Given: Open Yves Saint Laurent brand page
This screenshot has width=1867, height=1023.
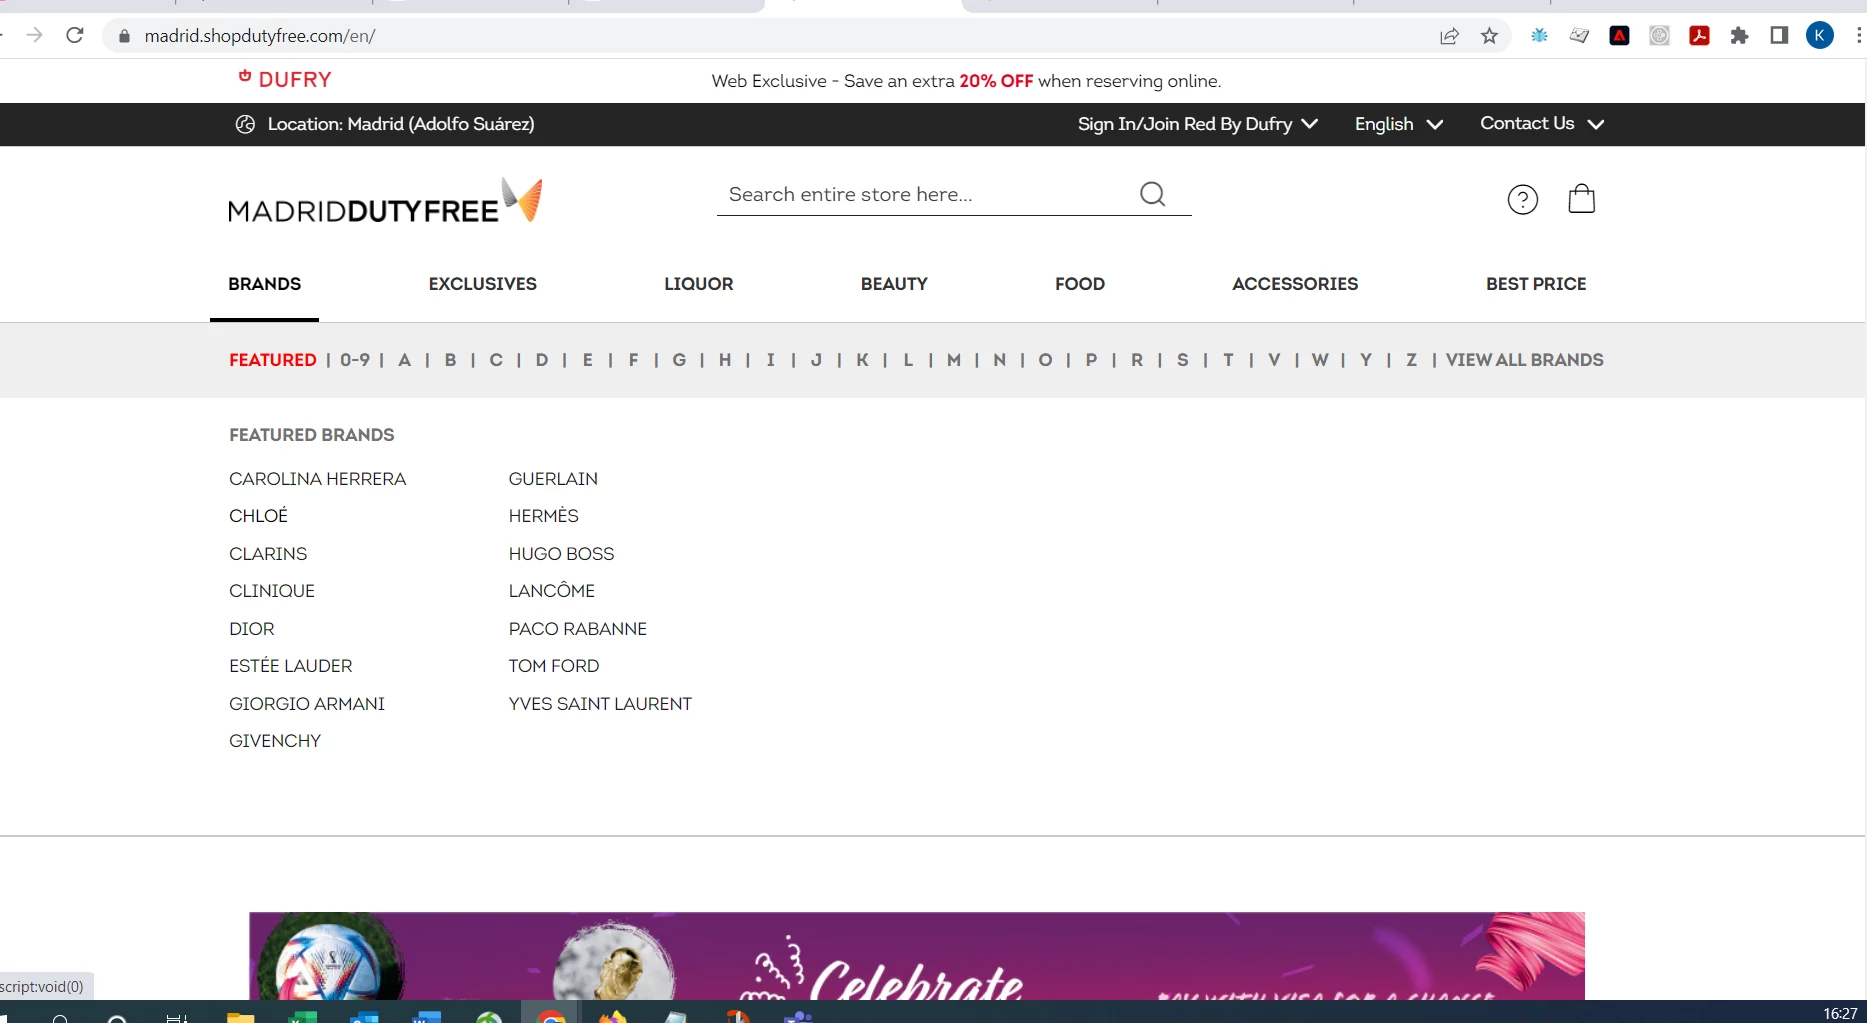Looking at the screenshot, I should [600, 704].
